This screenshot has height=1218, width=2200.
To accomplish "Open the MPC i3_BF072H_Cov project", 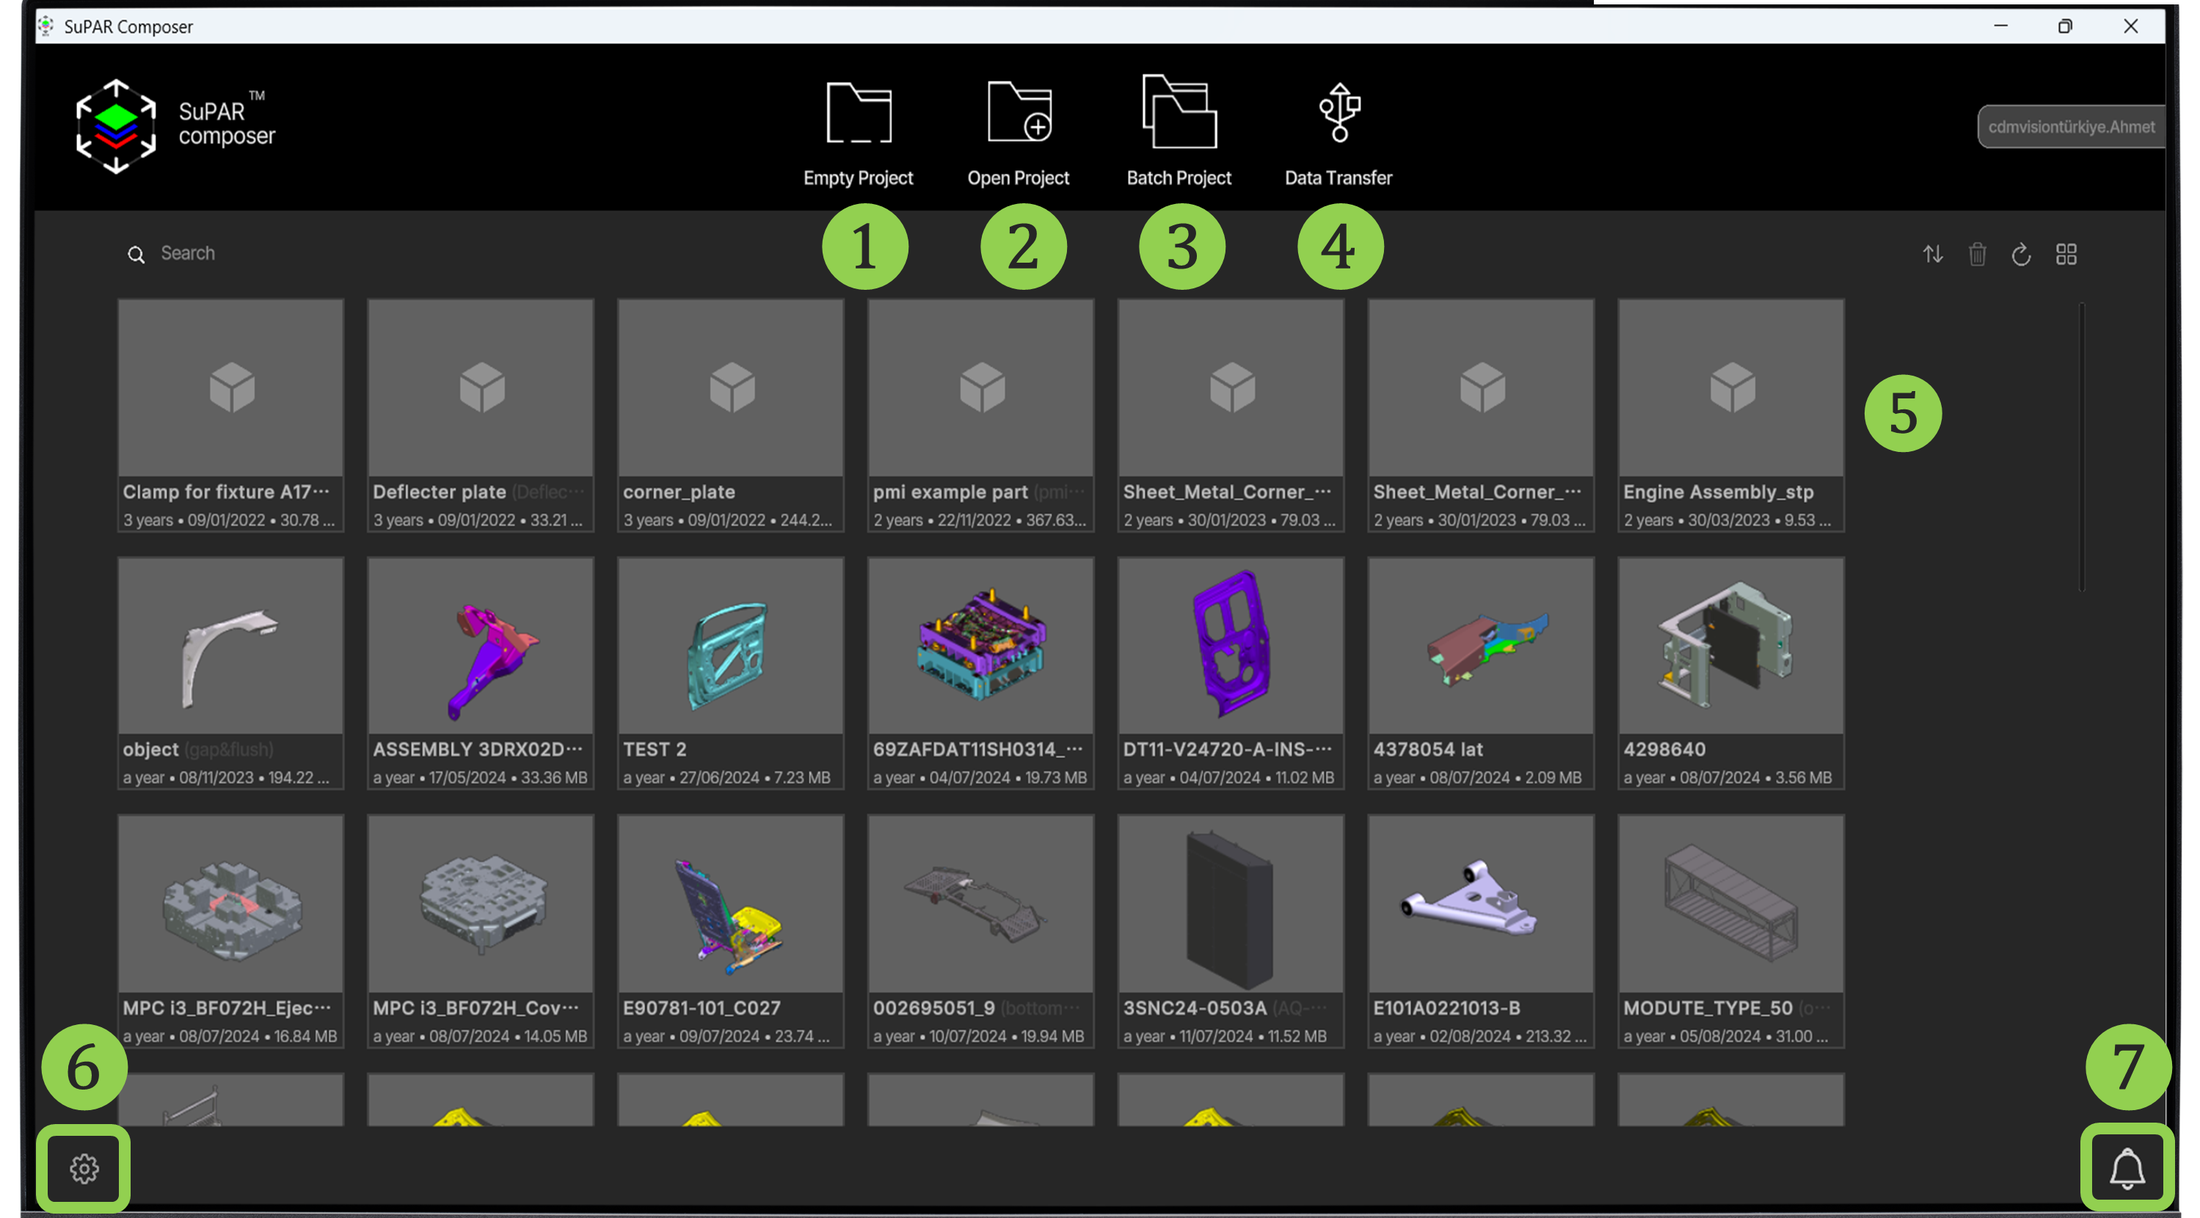I will 481,931.
